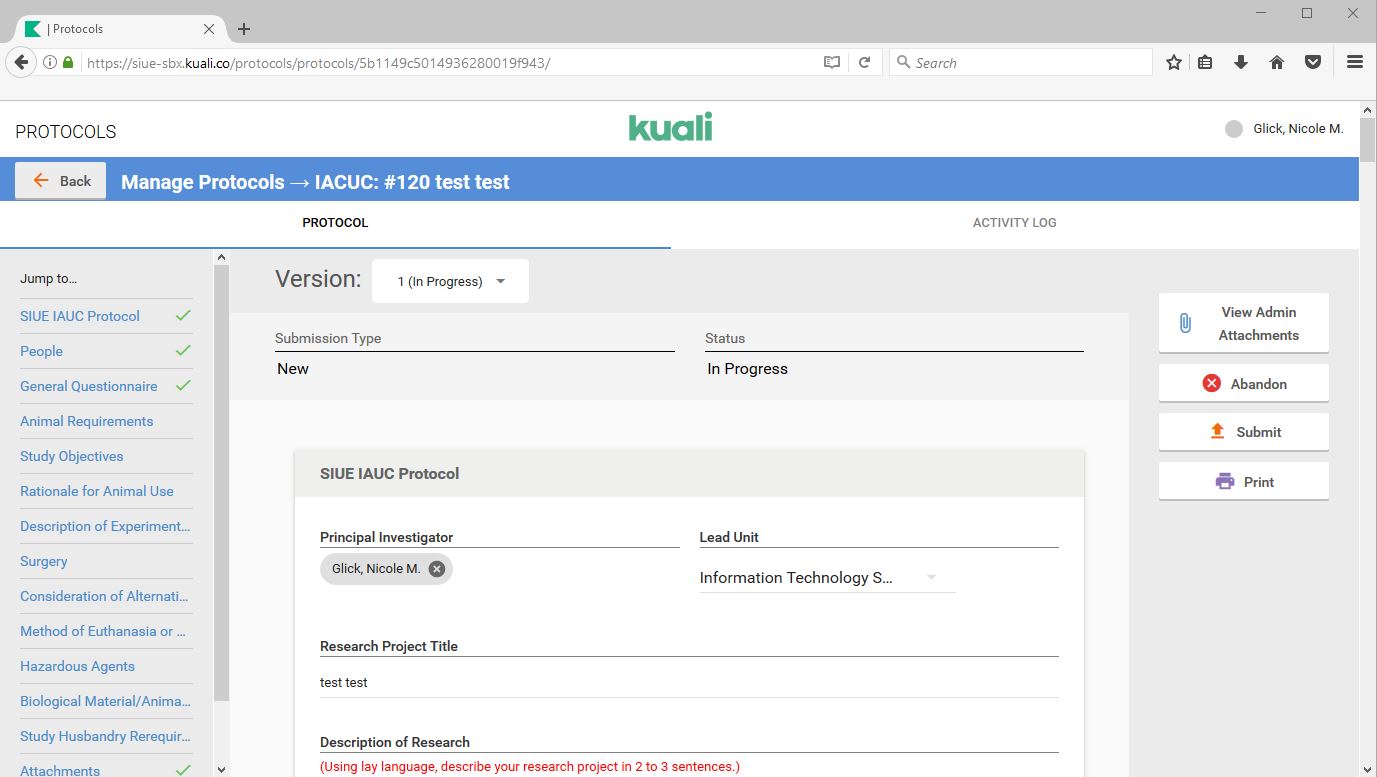Click the purple Print printer icon
This screenshot has height=777, width=1377.
1224,481
